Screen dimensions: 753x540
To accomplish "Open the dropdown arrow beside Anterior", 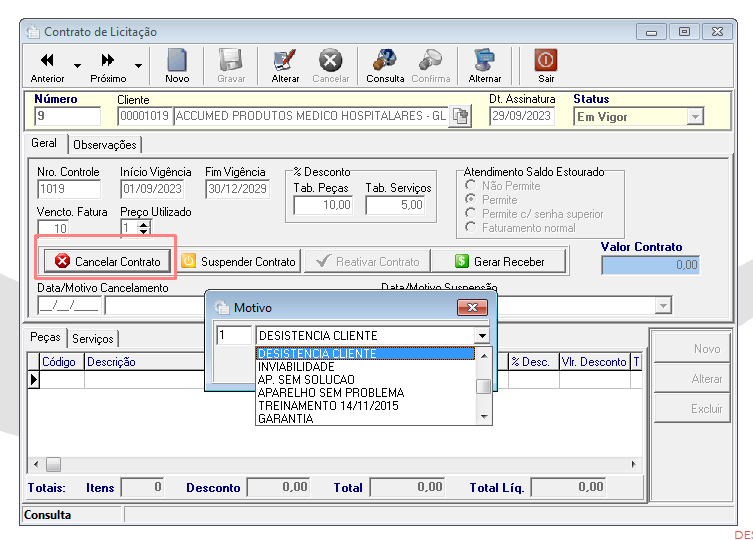I will pos(77,66).
